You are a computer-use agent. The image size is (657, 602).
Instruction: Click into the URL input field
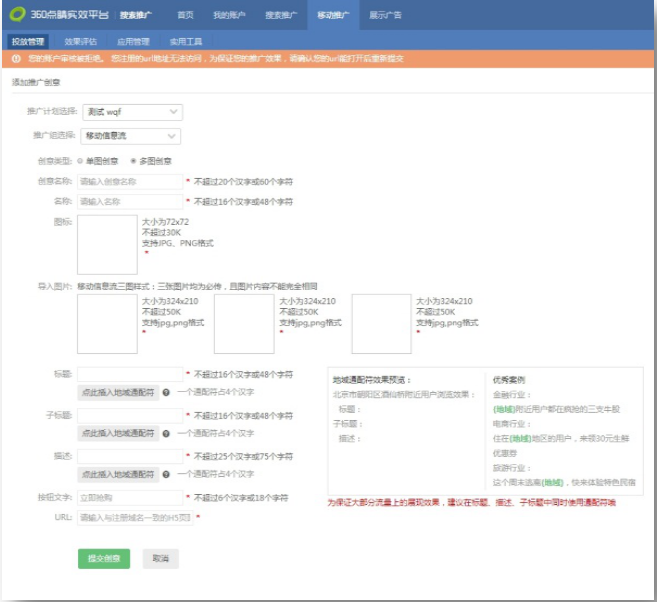(x=135, y=517)
